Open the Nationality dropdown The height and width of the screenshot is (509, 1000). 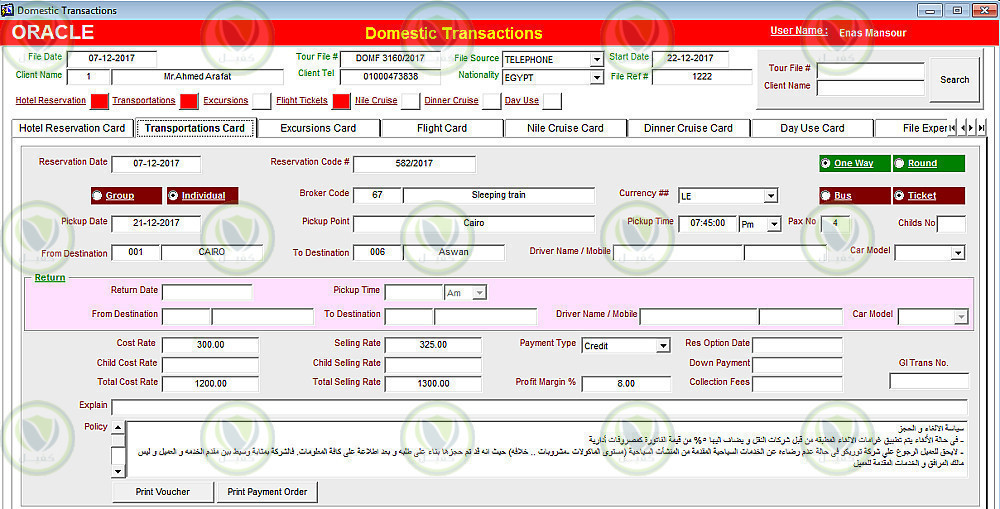click(597, 77)
